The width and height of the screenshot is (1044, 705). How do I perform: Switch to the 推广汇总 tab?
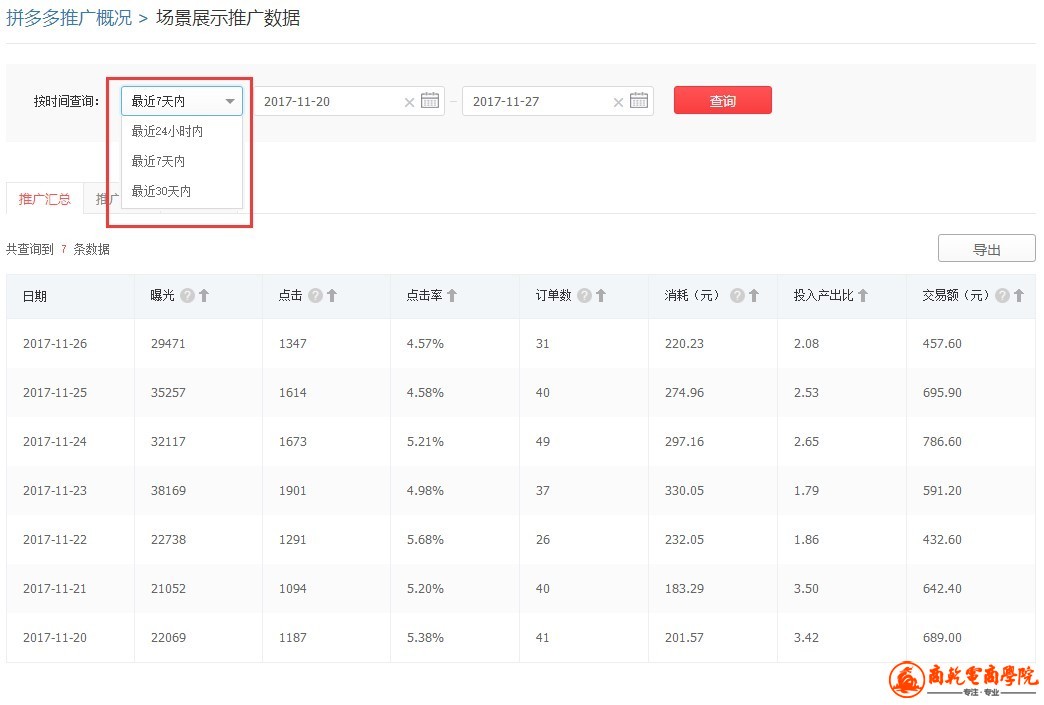[x=45, y=198]
